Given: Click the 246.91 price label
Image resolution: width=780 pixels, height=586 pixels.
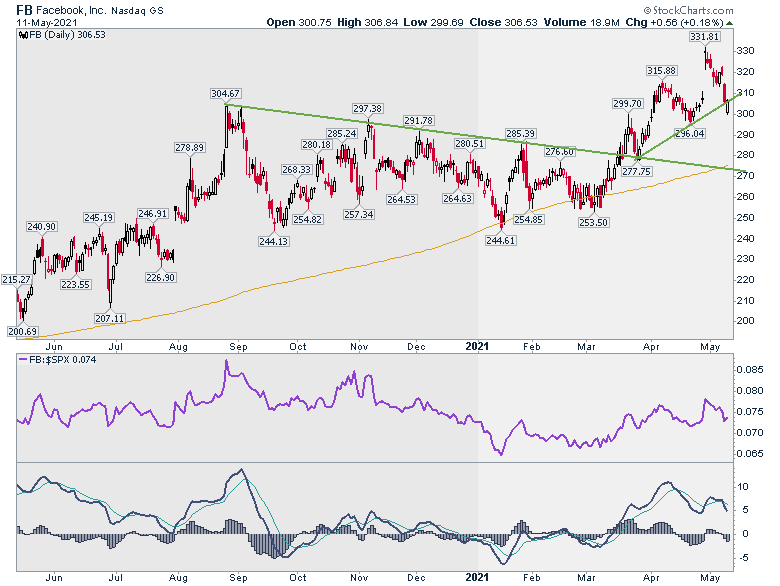Looking at the screenshot, I should coord(153,213).
